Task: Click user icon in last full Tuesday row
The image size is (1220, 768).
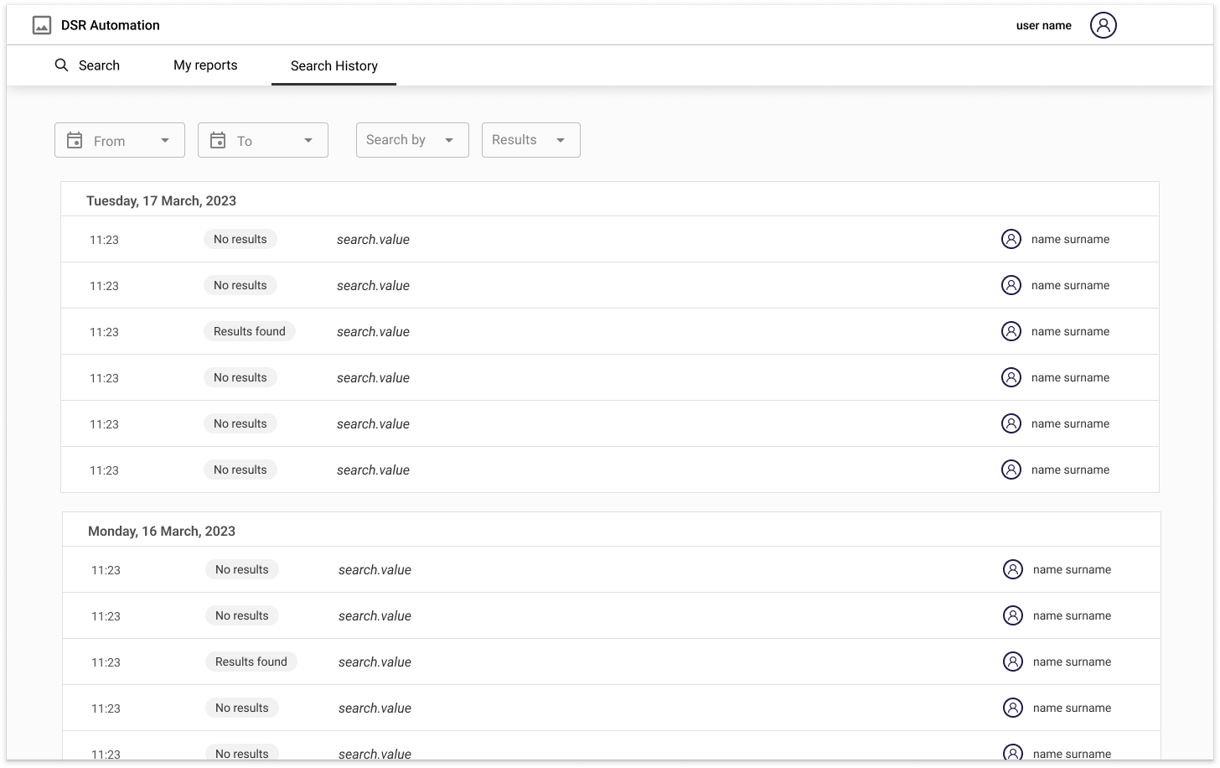Action: (1011, 469)
